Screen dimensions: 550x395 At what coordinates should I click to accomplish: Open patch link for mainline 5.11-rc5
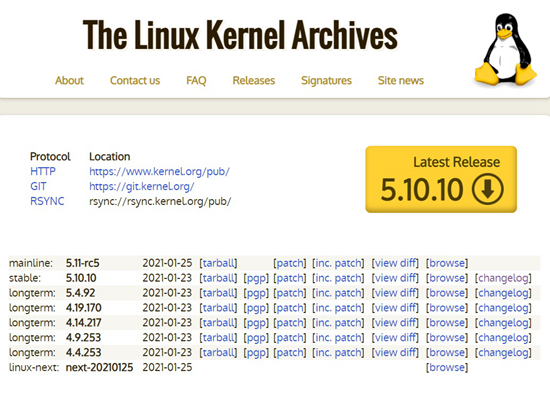(x=290, y=263)
